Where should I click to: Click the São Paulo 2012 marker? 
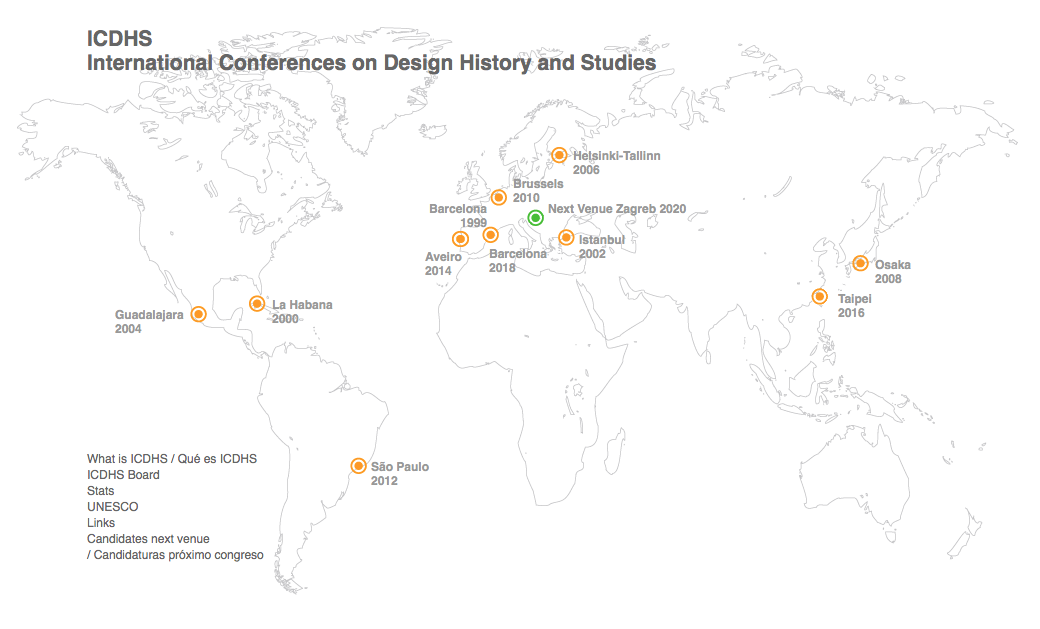[x=358, y=466]
